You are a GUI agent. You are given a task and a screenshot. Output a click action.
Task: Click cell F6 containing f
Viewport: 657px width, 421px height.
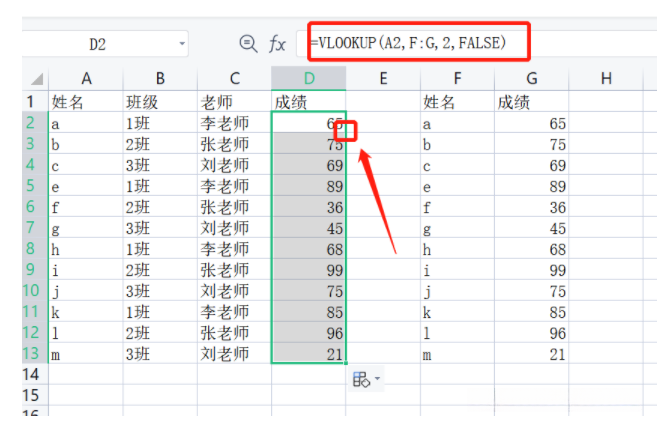click(x=457, y=206)
